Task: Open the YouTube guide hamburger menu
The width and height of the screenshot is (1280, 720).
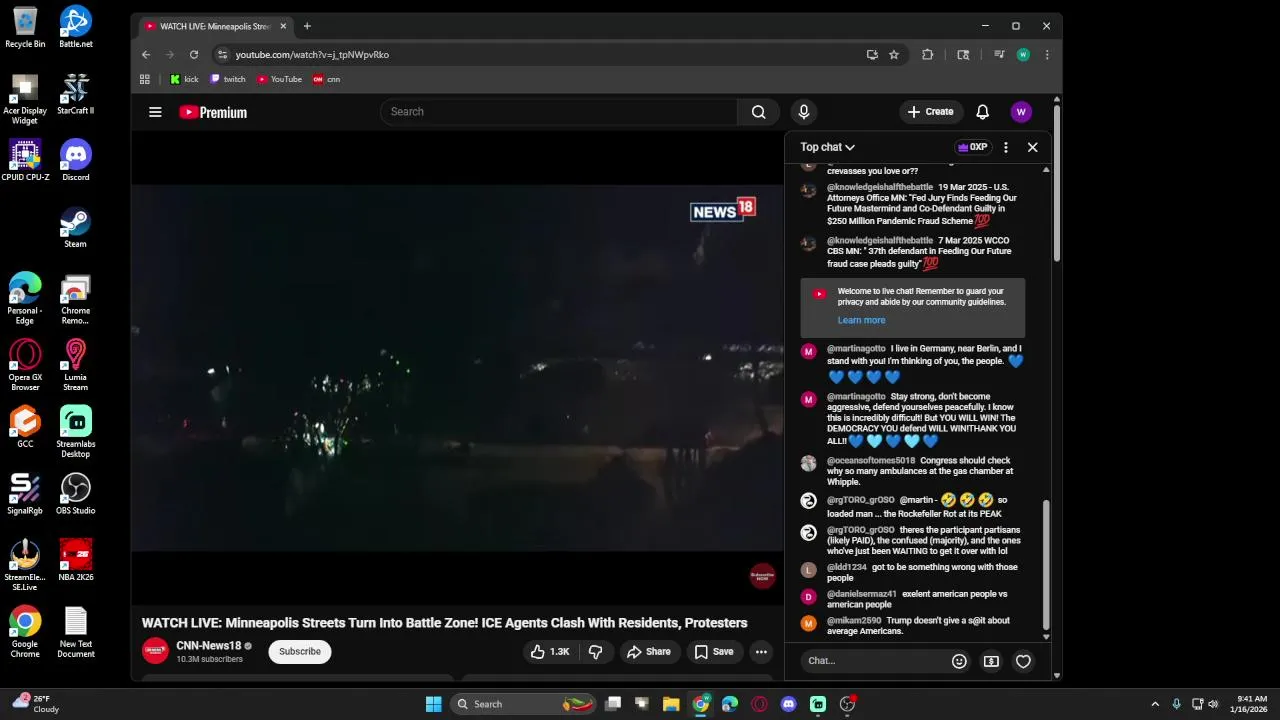Action: tap(155, 112)
